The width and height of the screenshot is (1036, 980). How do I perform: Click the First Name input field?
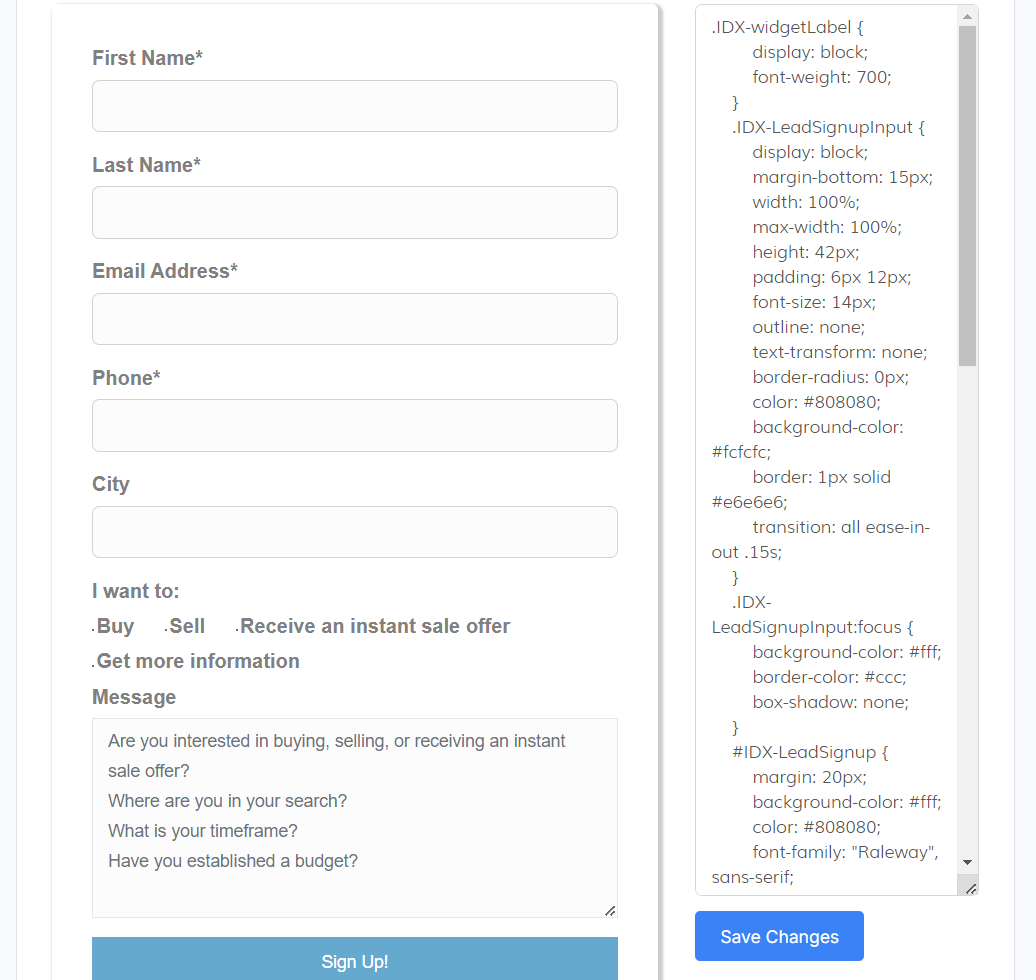(354, 106)
